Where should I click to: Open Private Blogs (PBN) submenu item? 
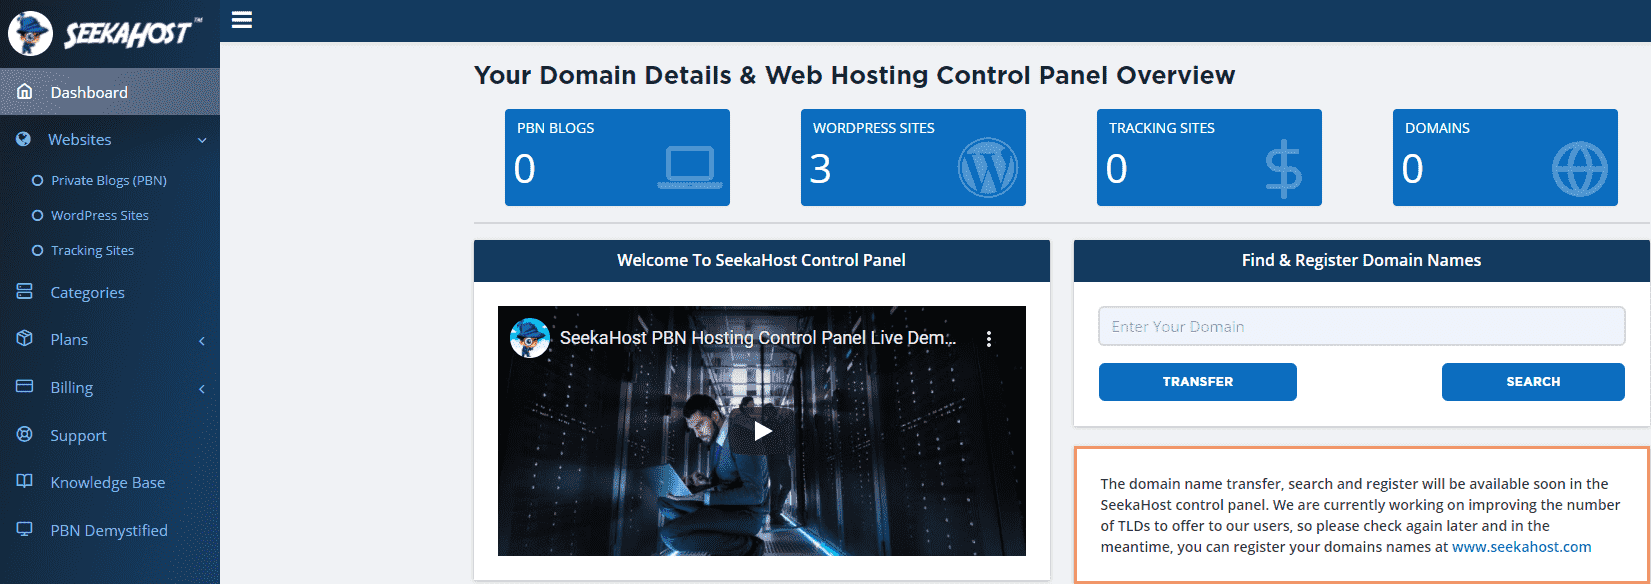110,180
